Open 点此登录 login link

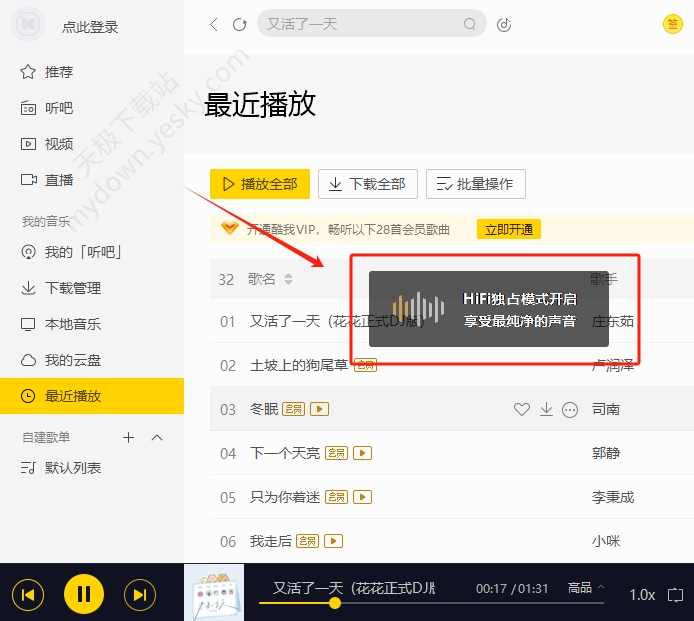tap(90, 27)
